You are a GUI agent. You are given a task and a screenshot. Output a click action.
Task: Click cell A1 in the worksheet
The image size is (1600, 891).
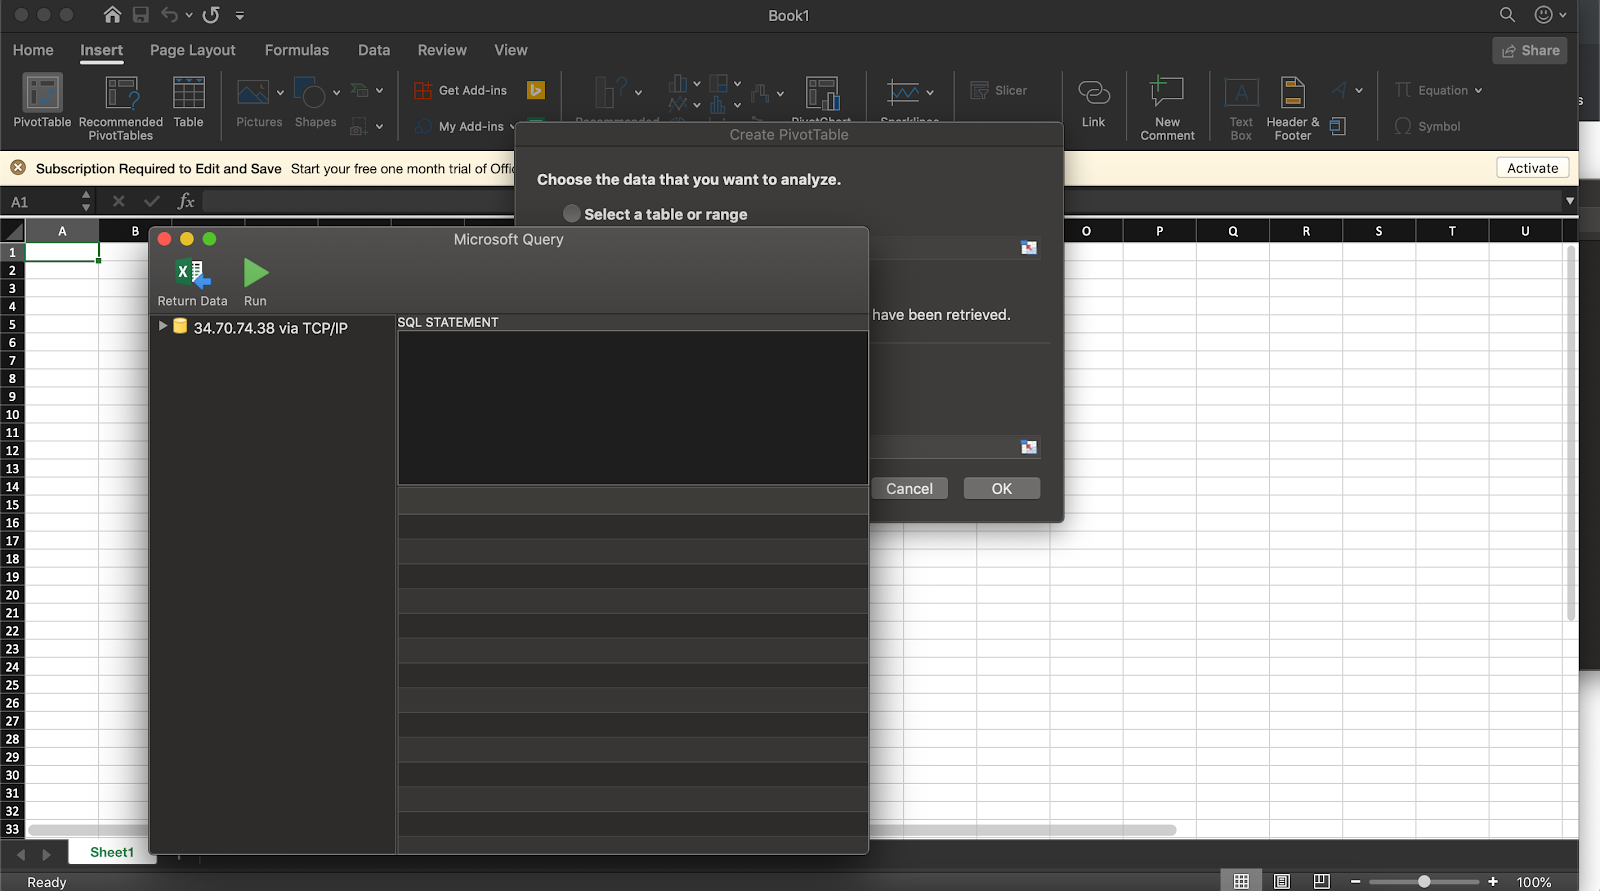point(62,252)
